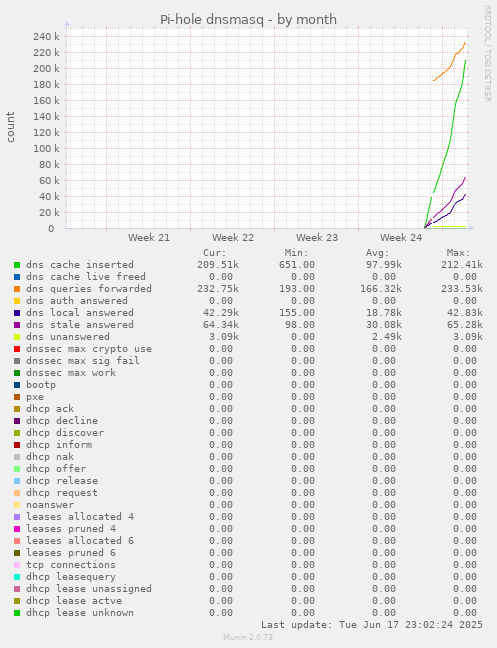The height and width of the screenshot is (648, 497).
Task: Click the 209.51k current value
Action: tap(218, 264)
